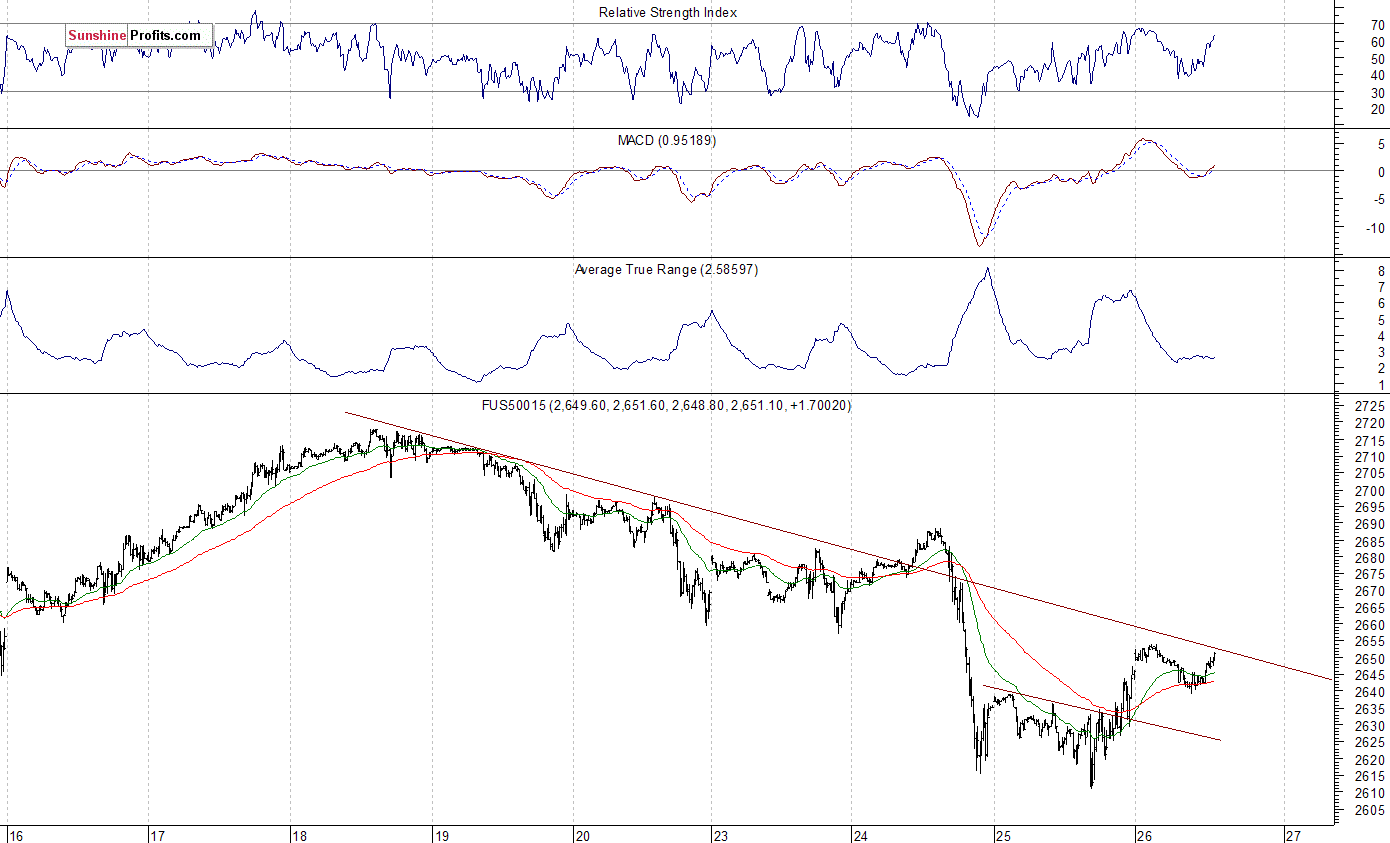The height and width of the screenshot is (843, 1390).
Task: Click date label 17 on time axis
Action: point(156,834)
